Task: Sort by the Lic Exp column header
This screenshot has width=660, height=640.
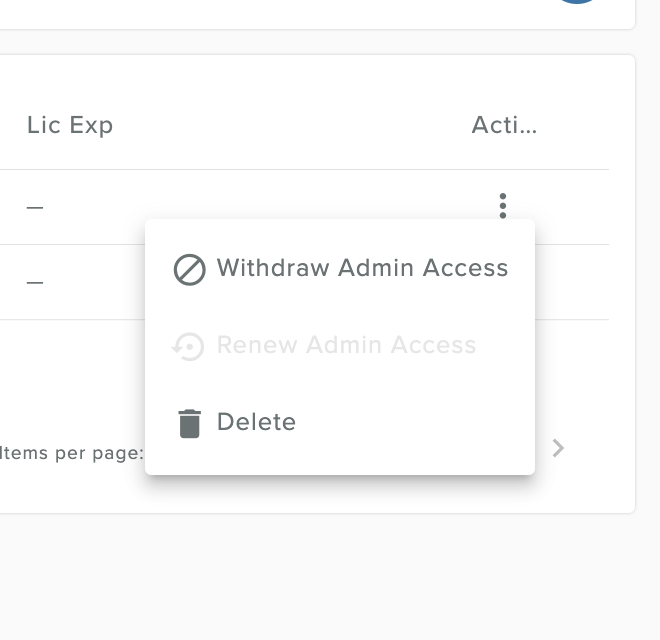Action: (x=70, y=125)
